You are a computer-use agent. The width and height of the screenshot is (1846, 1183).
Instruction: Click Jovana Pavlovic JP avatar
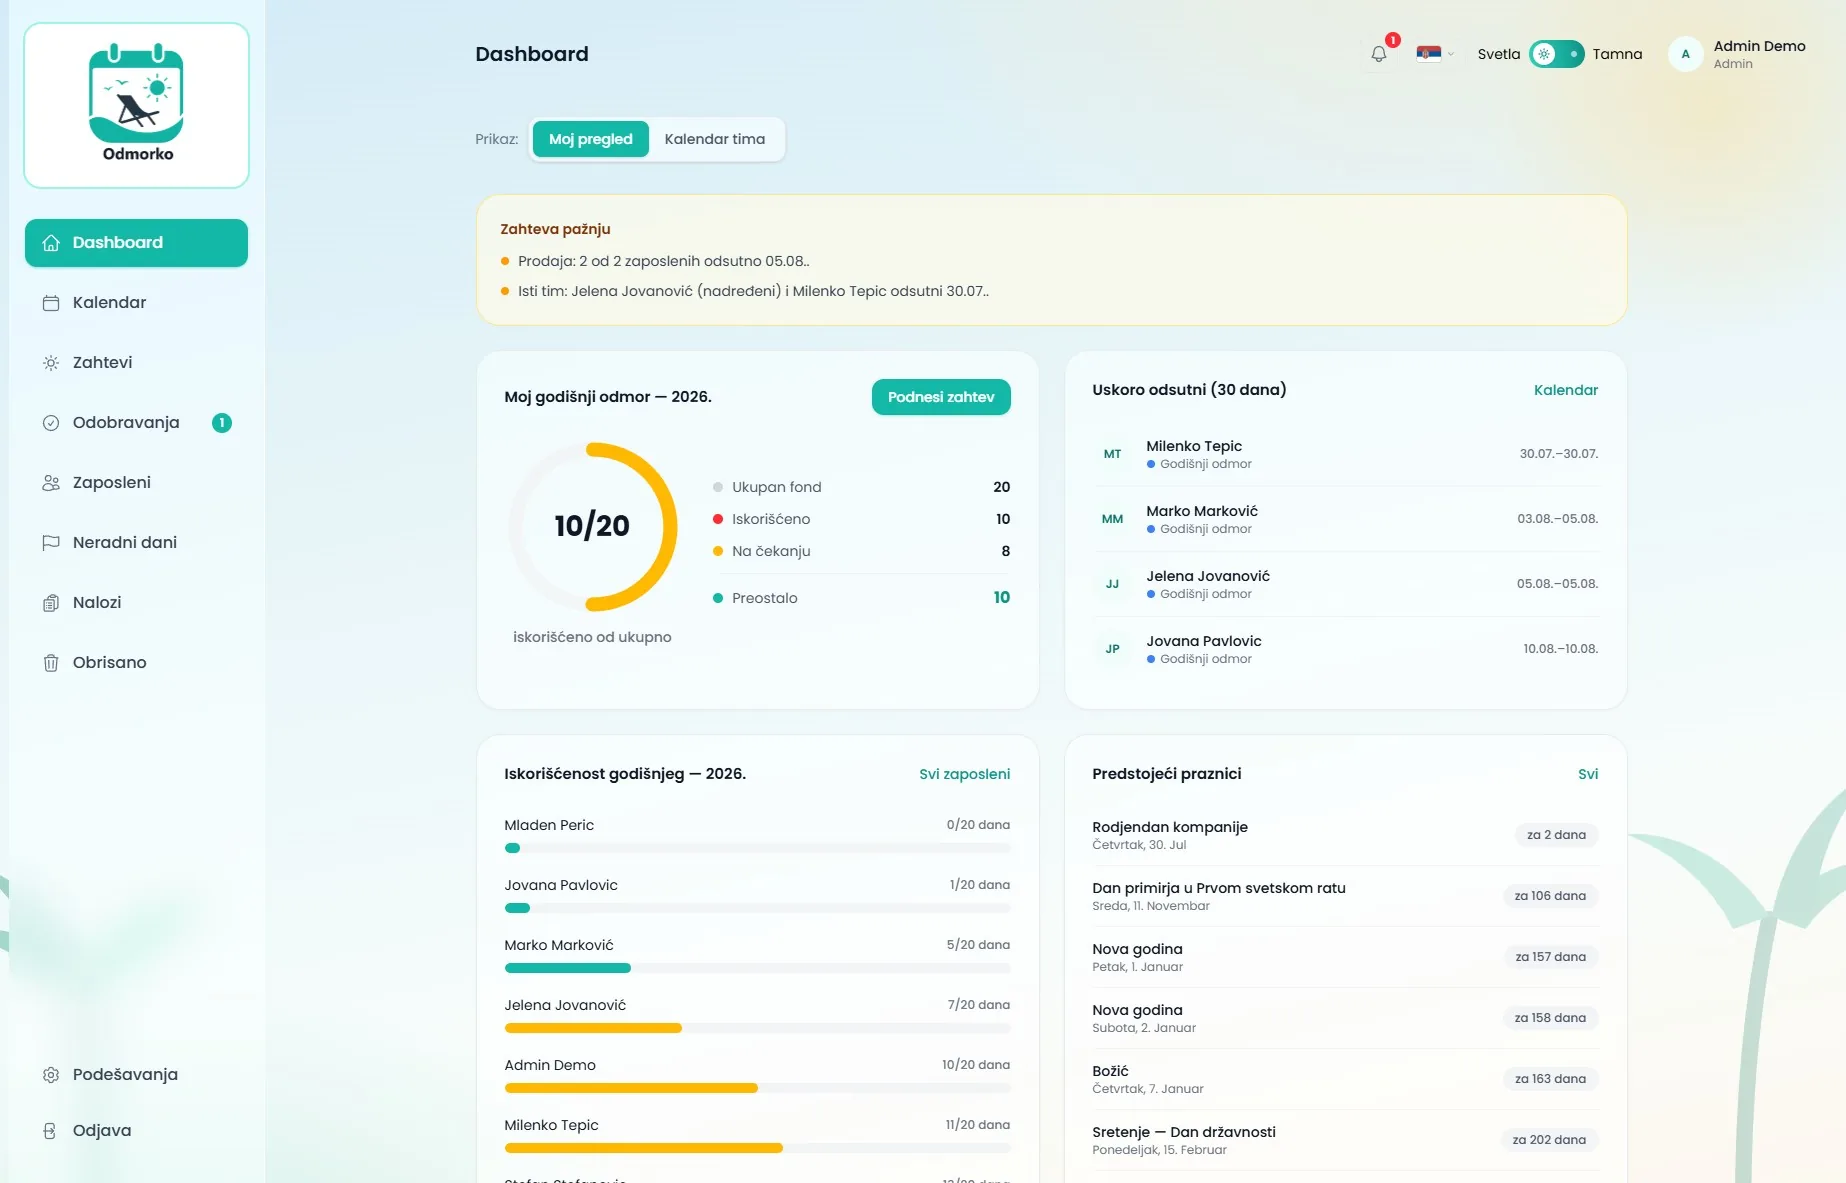(1112, 649)
